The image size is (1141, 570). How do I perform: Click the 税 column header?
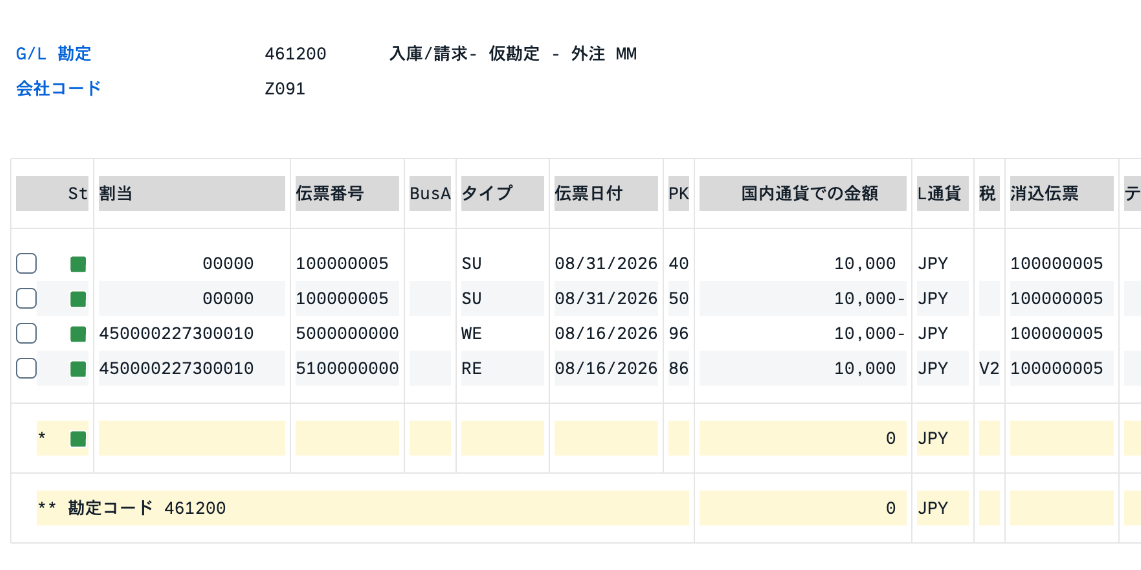989,194
